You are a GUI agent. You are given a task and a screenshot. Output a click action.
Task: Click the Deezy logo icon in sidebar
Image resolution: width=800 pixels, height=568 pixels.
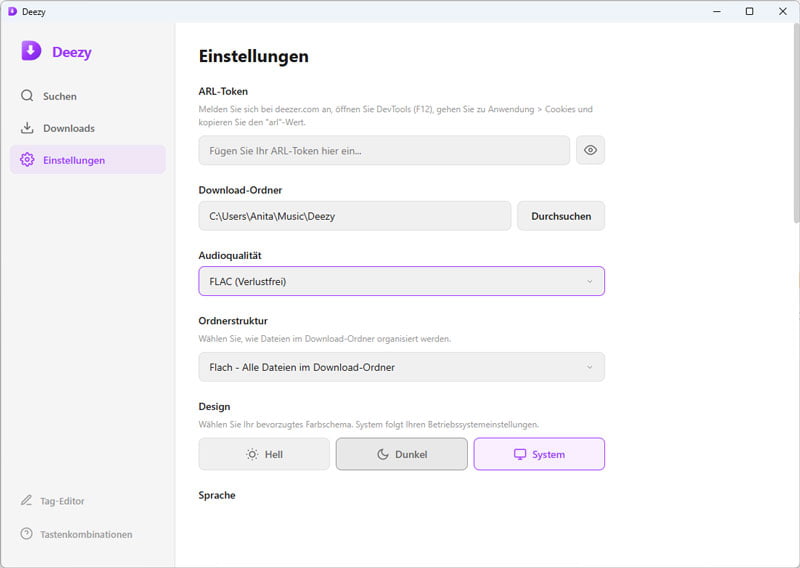click(31, 51)
